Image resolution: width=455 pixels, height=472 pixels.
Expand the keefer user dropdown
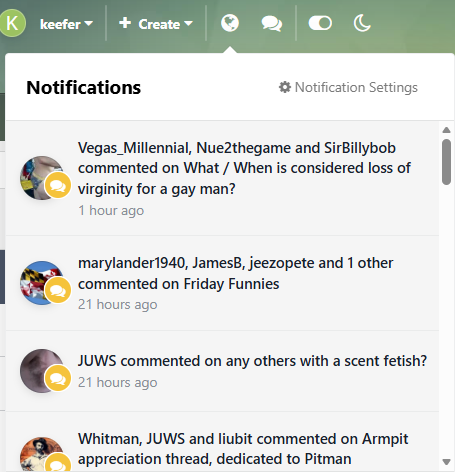tap(66, 24)
